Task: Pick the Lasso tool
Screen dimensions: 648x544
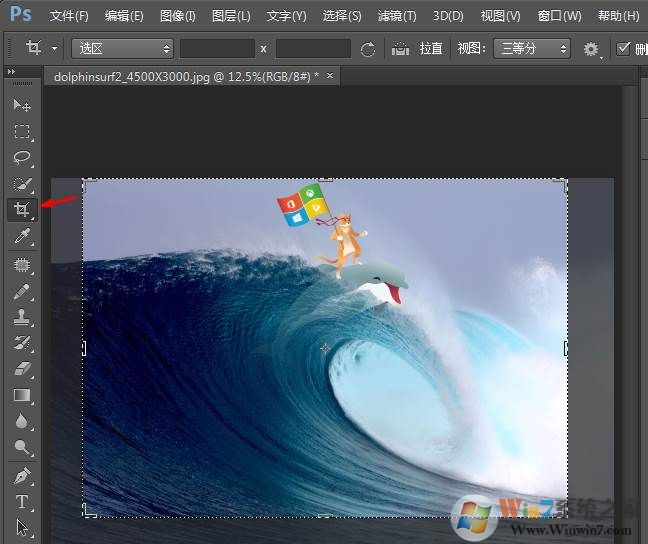Action: (21, 157)
